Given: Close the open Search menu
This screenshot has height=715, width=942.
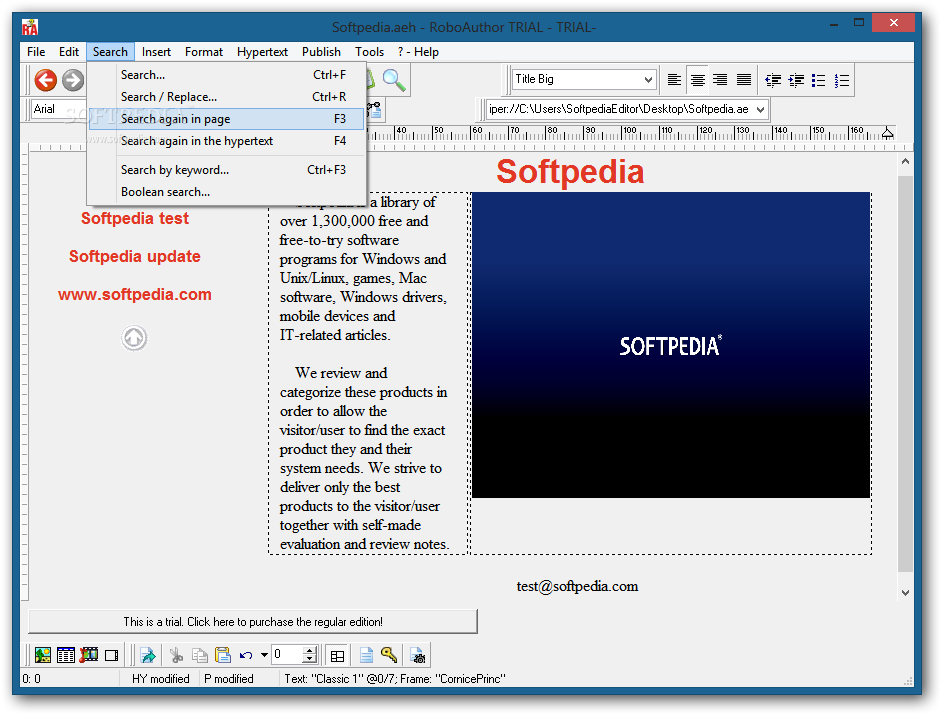Looking at the screenshot, I should (x=110, y=52).
